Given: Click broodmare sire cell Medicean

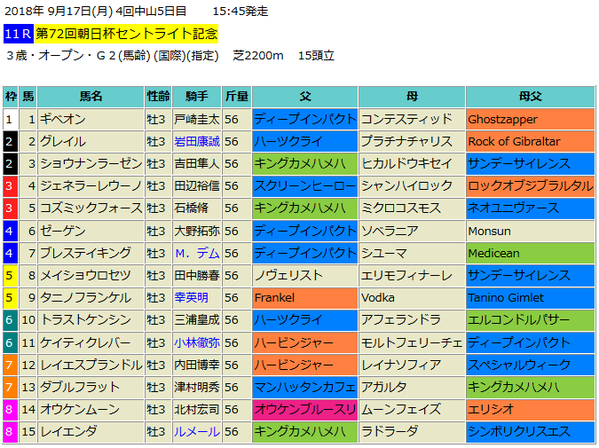Looking at the screenshot, I should pyautogui.click(x=530, y=253).
